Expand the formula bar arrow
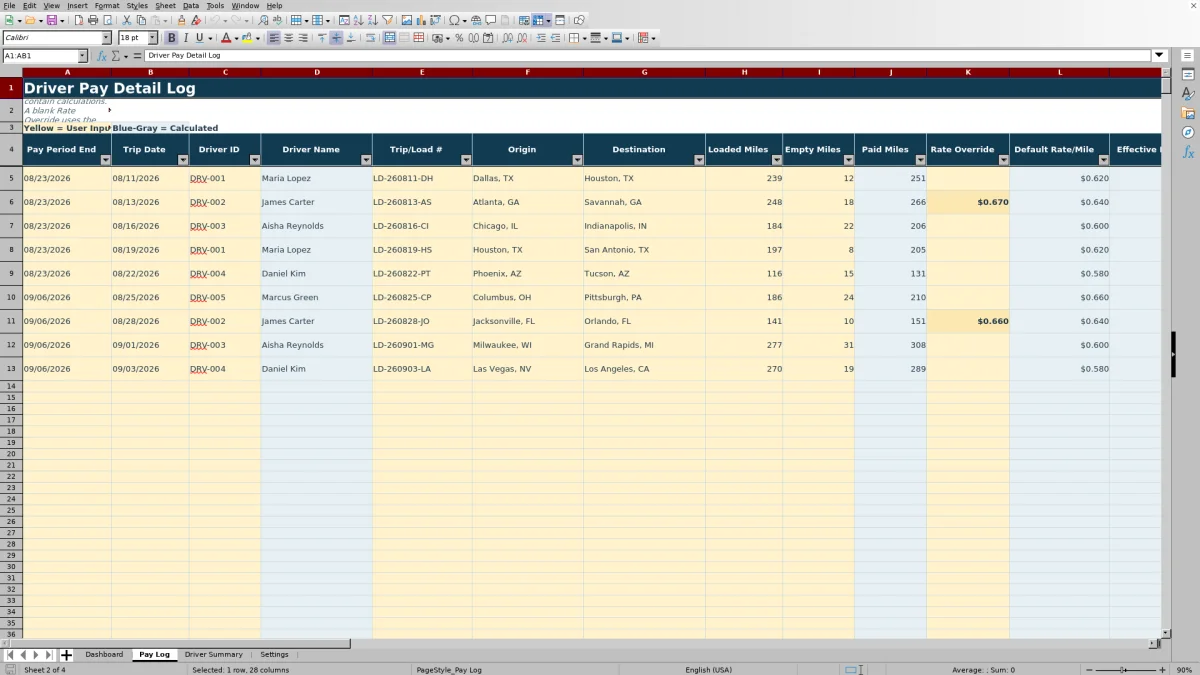 point(1160,56)
